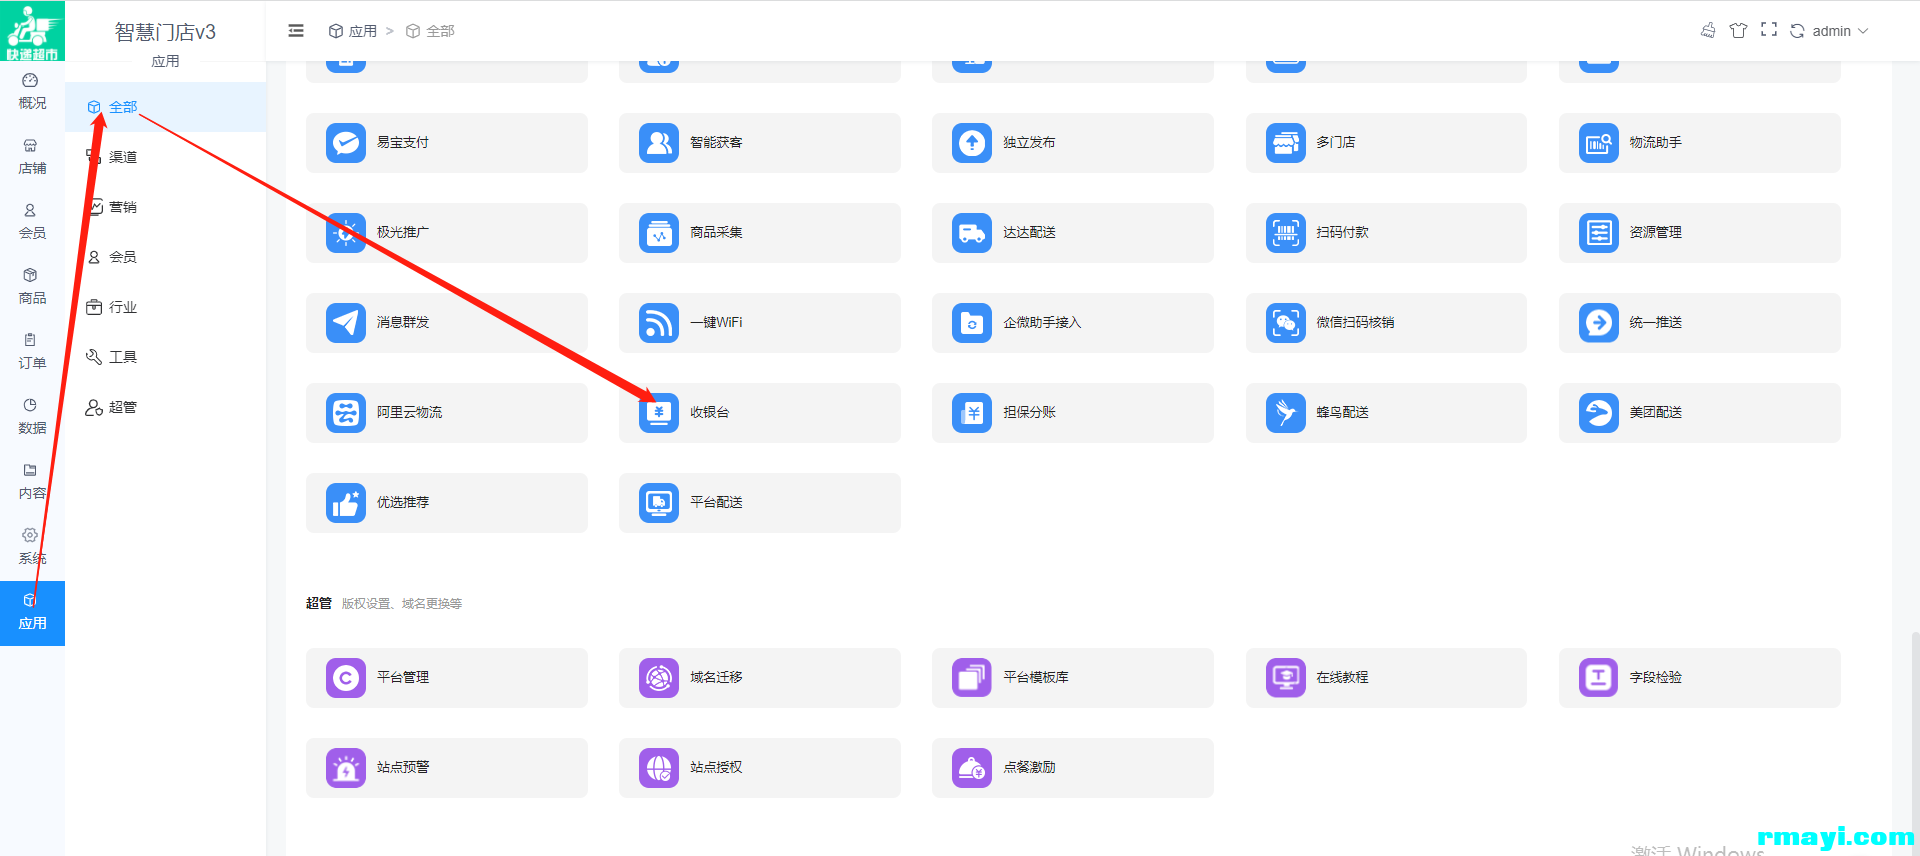Open the 易宝支付 app icon
Screen dimensions: 1920x856
click(346, 143)
